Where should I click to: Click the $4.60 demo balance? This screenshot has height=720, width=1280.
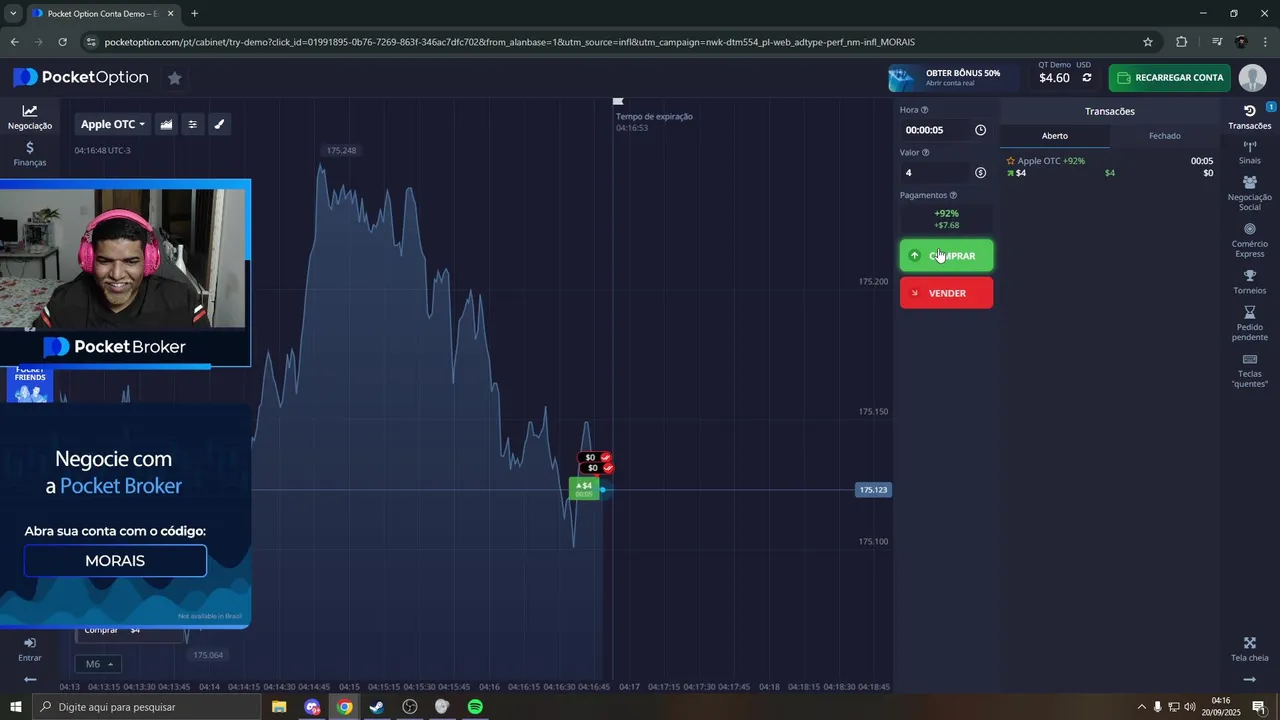point(1054,78)
